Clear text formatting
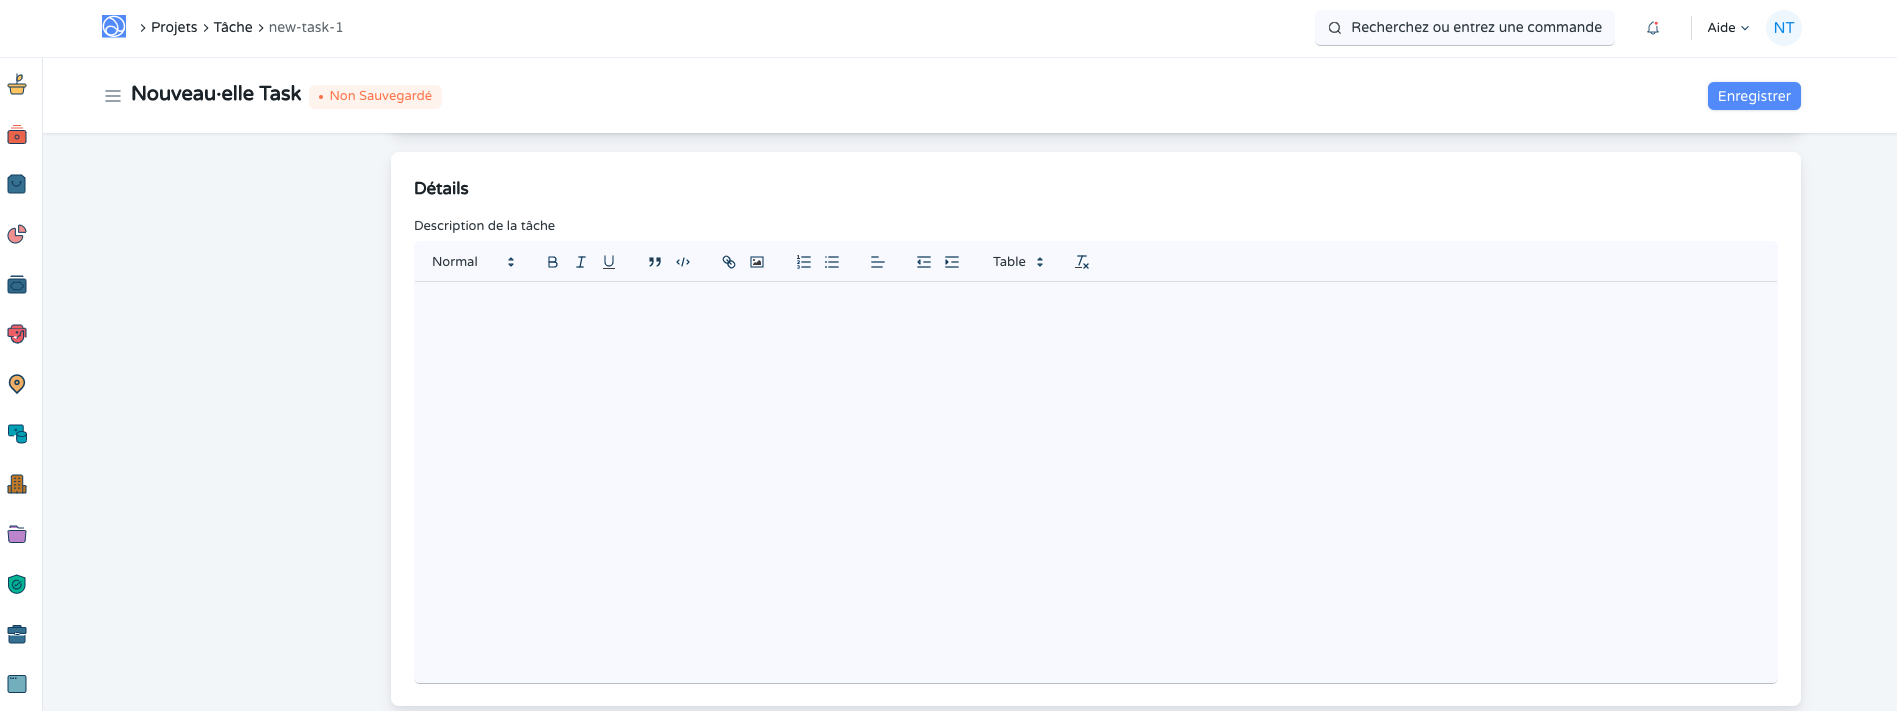The image size is (1897, 711). (x=1081, y=262)
